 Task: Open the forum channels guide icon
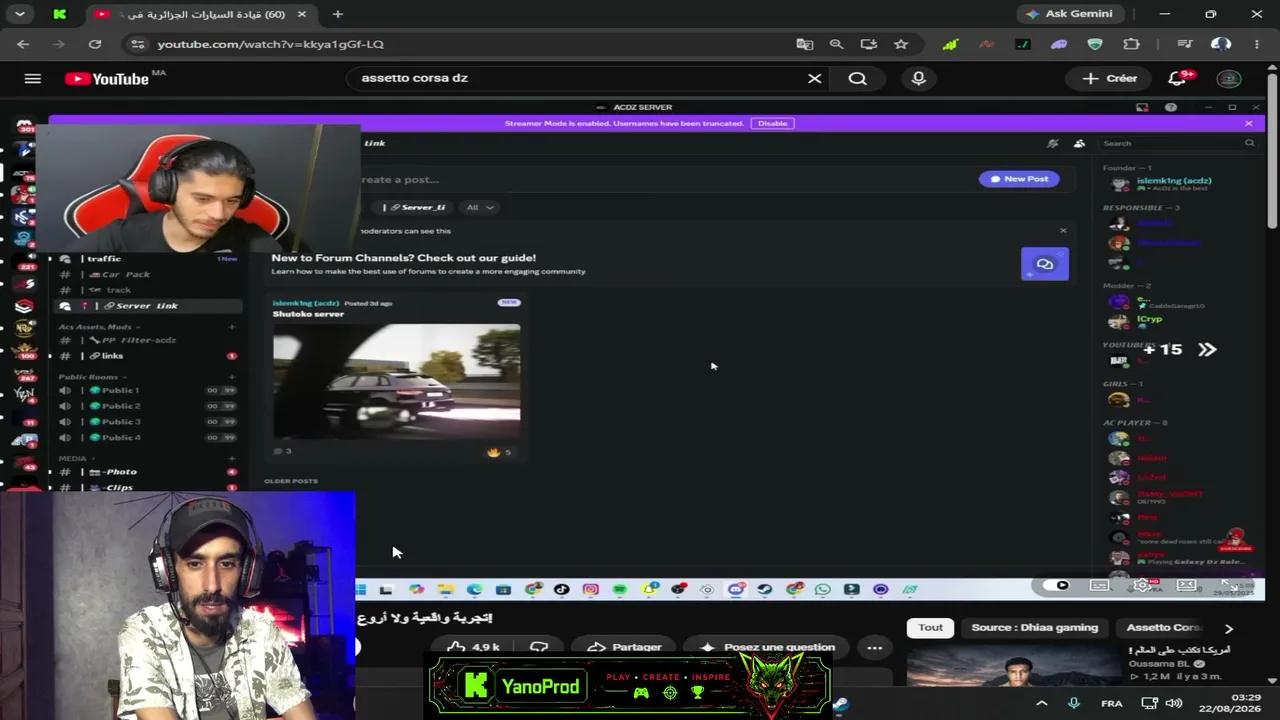coord(1045,264)
